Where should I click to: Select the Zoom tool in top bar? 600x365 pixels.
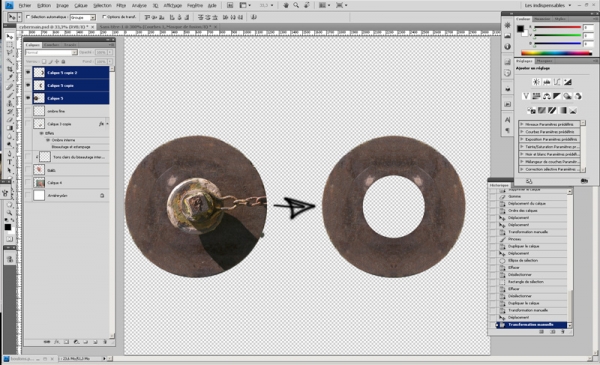click(x=296, y=5)
